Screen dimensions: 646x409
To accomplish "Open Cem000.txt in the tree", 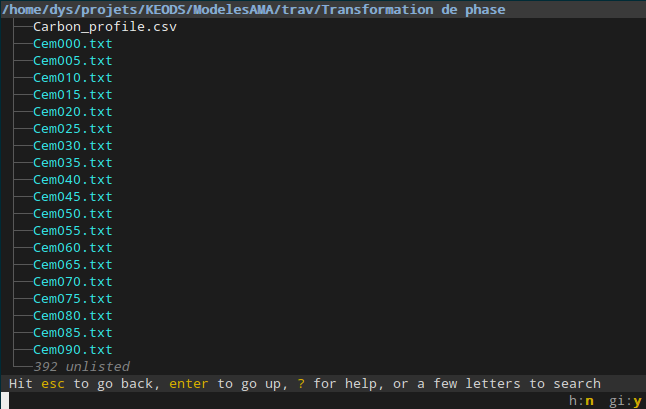I will click(73, 44).
